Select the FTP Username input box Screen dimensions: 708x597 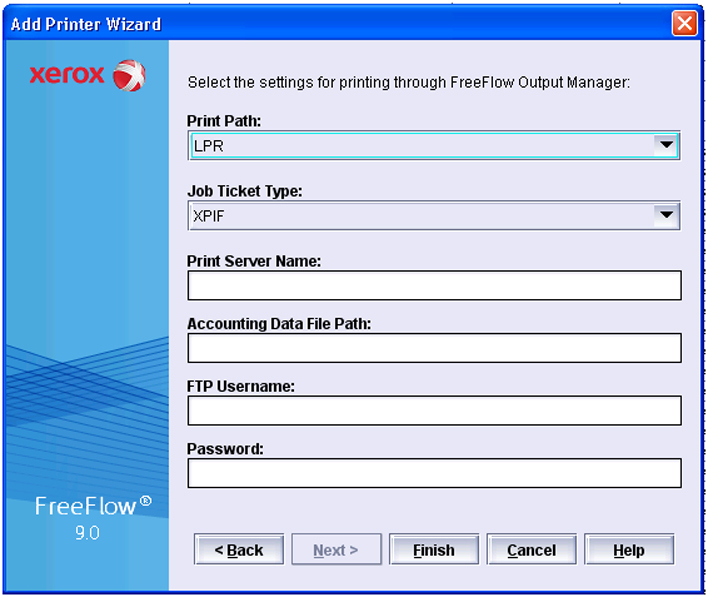point(434,410)
